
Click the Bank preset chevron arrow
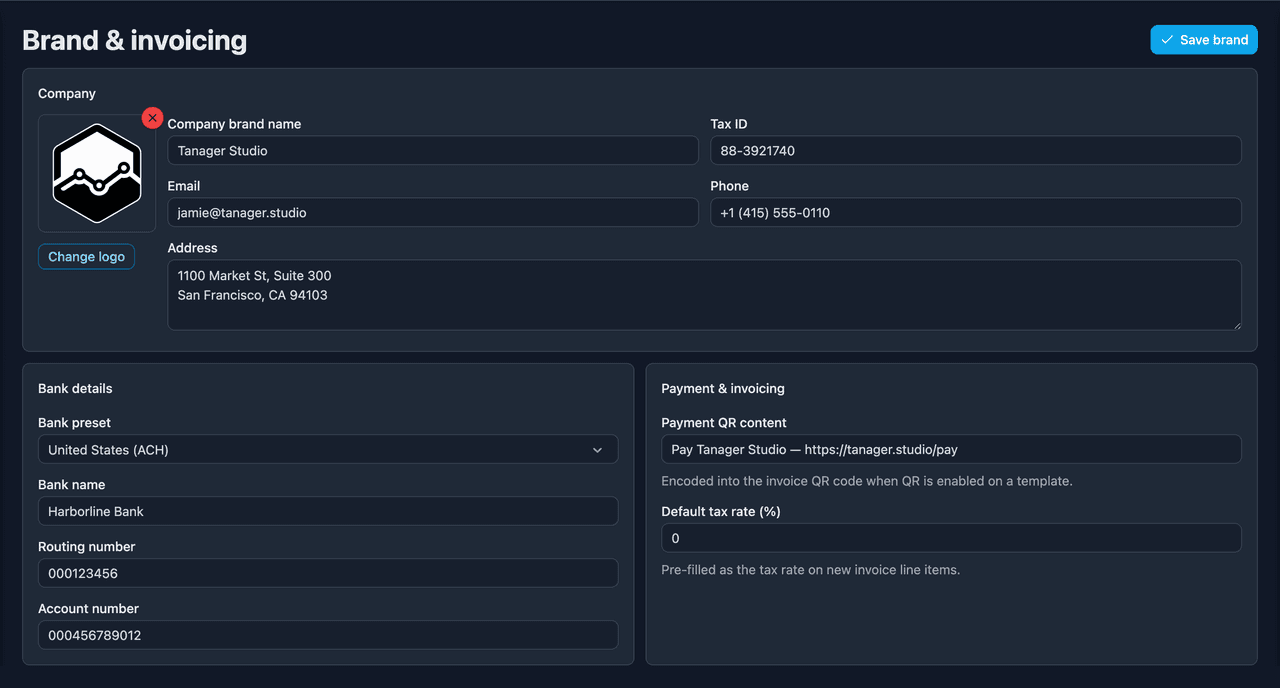click(598, 450)
